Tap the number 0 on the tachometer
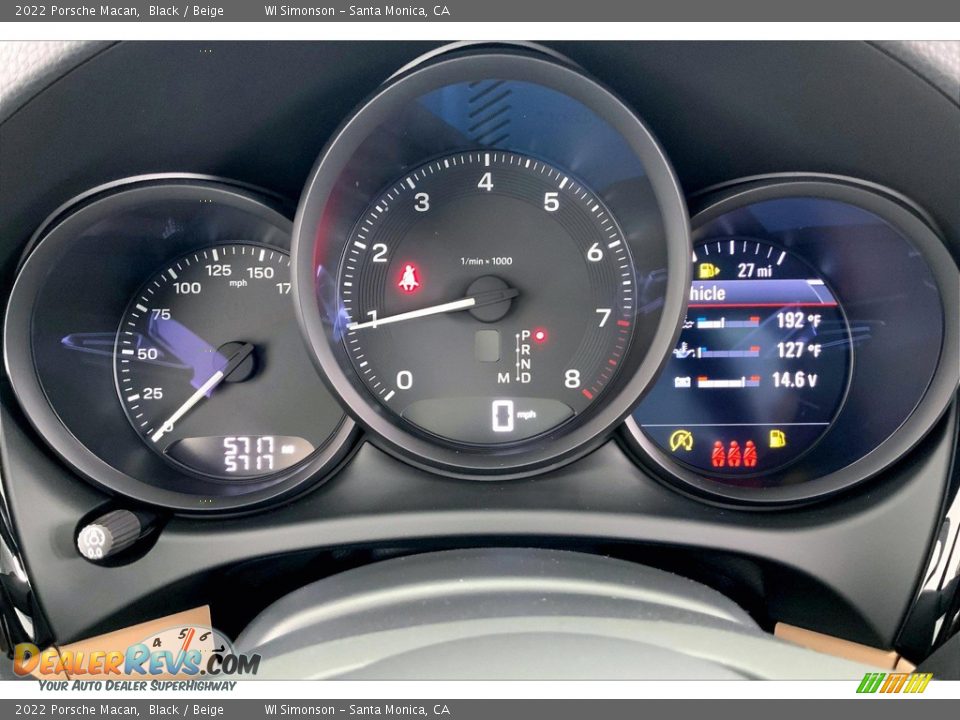The width and height of the screenshot is (960, 720). click(x=404, y=380)
